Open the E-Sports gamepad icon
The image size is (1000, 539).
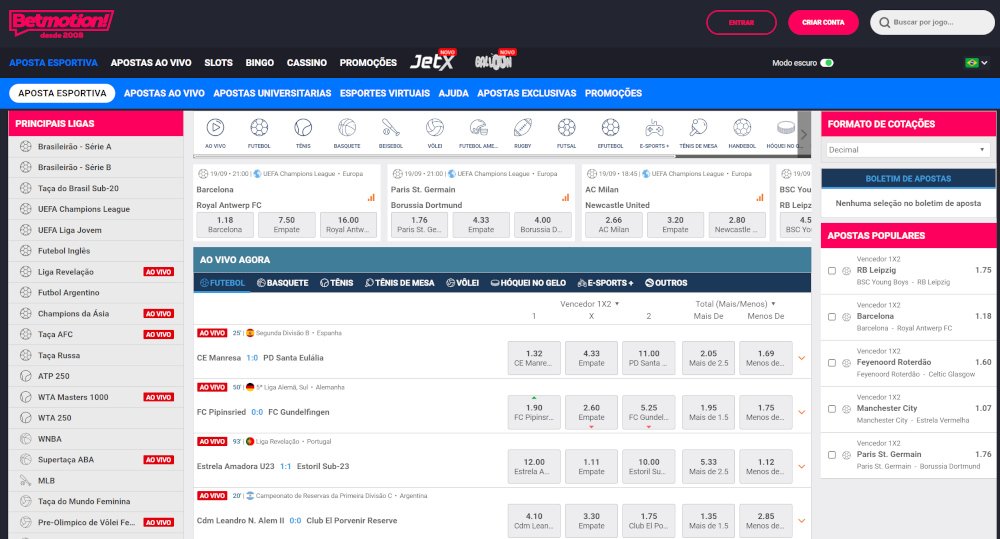654,128
